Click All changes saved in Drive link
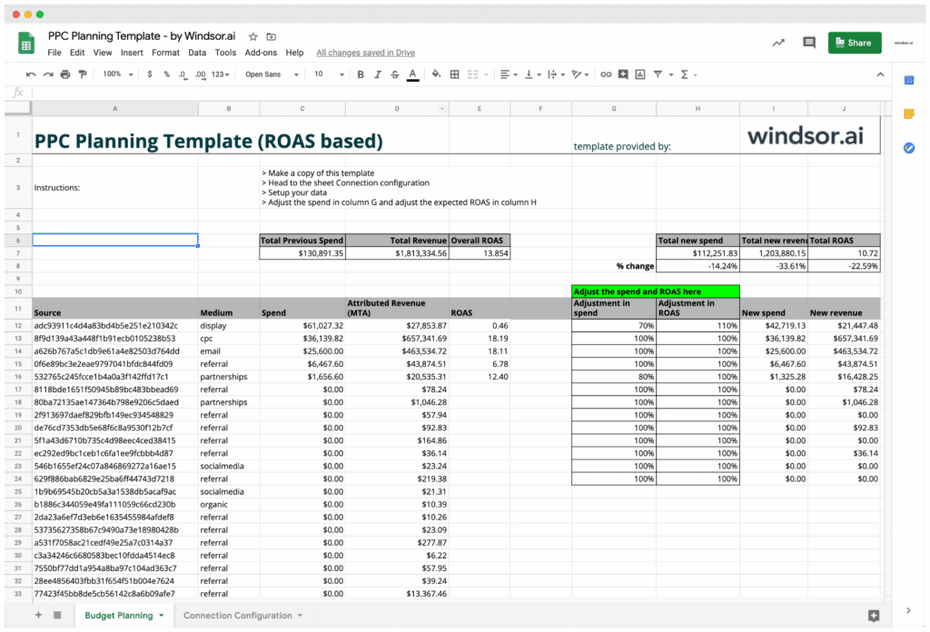This screenshot has width=930, height=632. (365, 53)
